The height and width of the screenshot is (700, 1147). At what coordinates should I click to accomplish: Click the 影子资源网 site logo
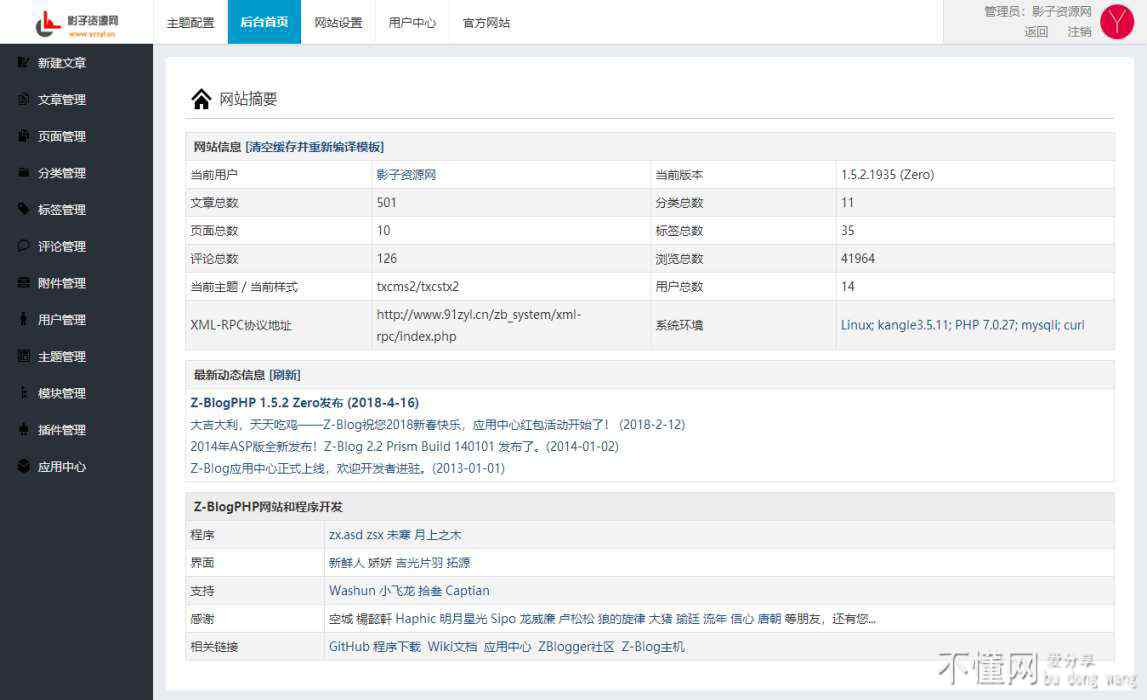tap(77, 23)
